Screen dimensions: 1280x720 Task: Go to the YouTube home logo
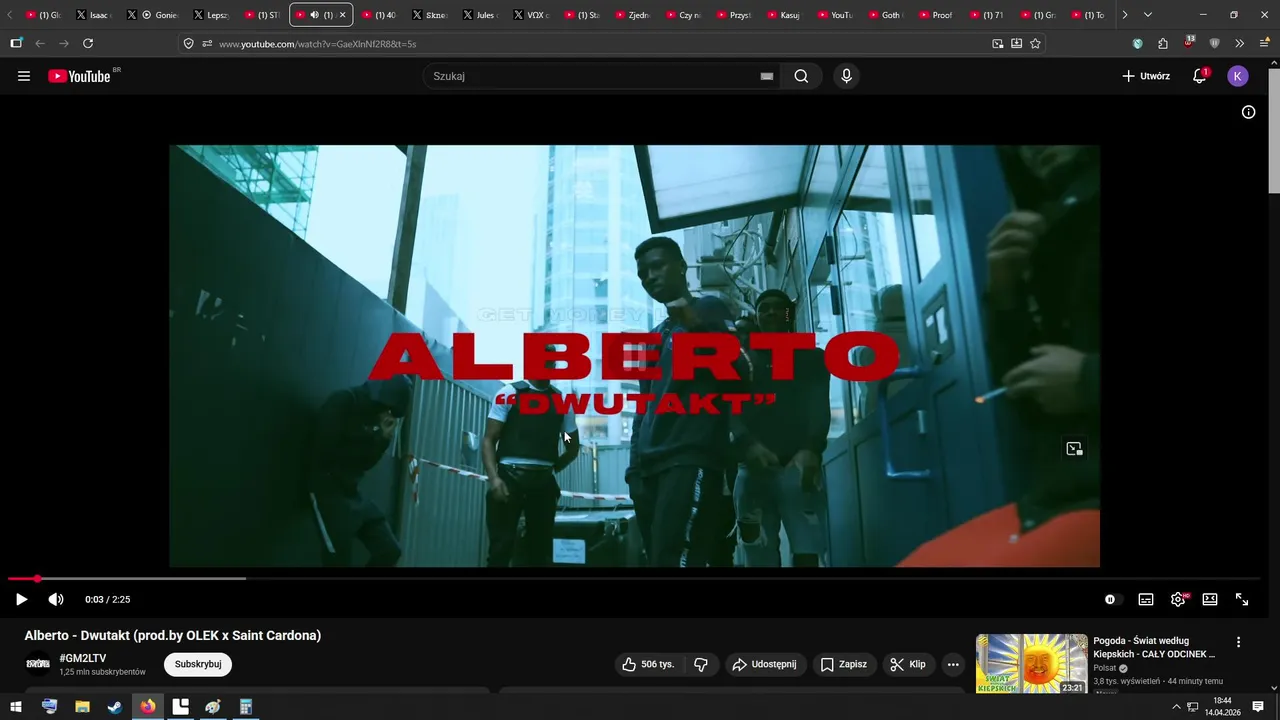coord(80,76)
